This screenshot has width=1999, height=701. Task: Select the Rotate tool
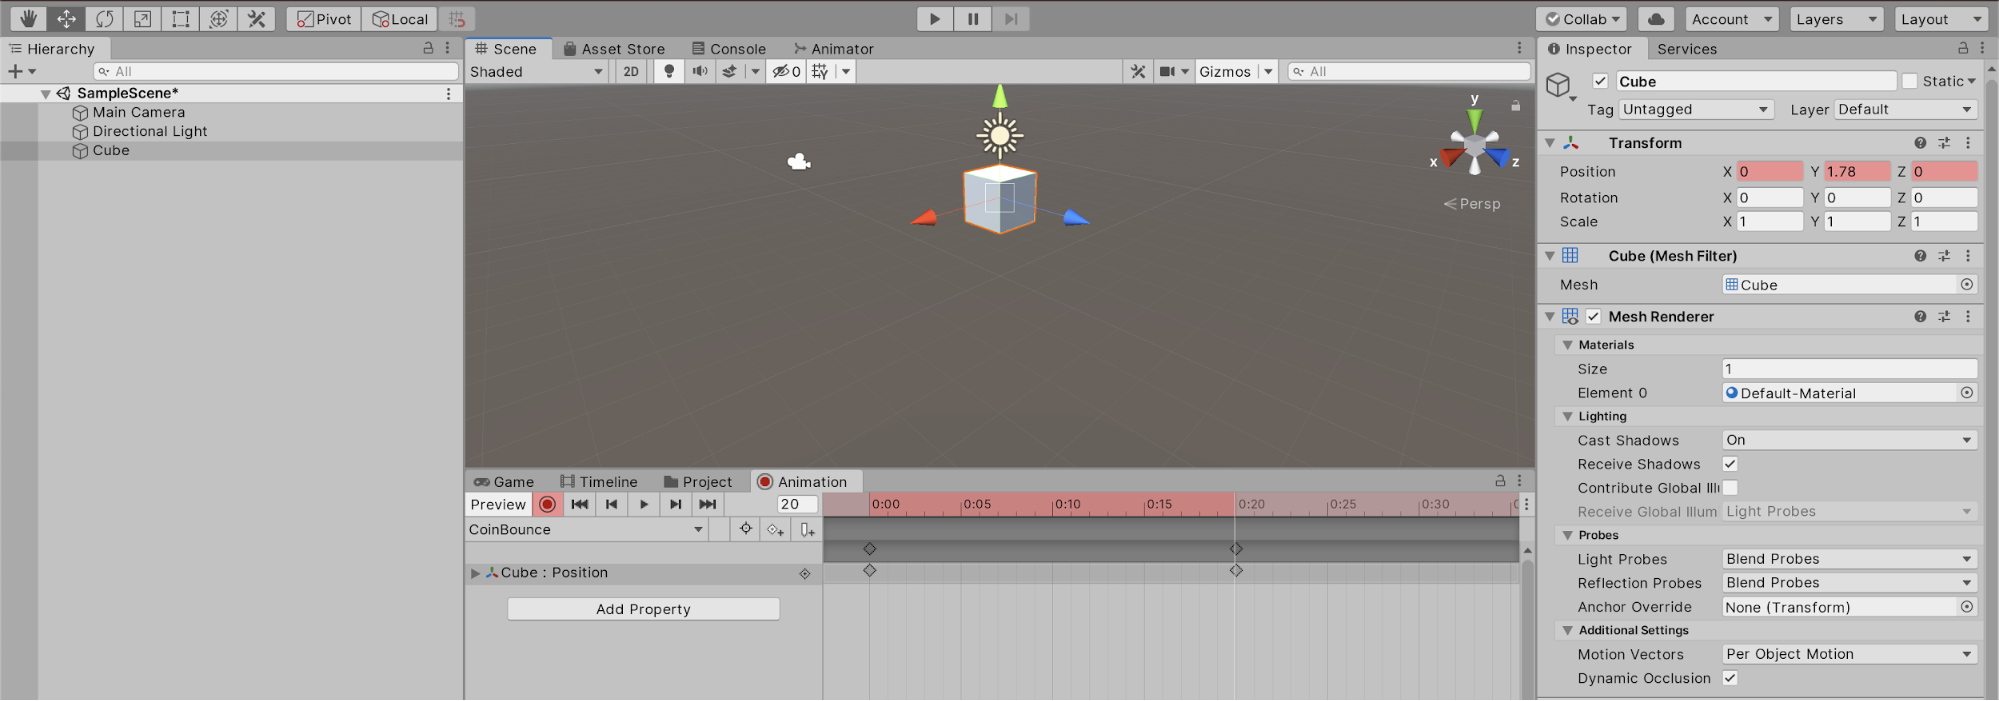click(104, 19)
